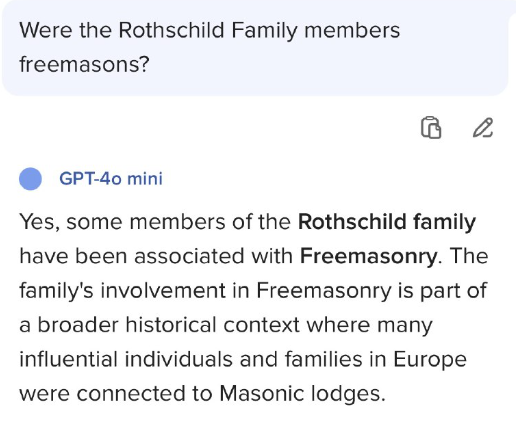Click "freemasons?" in the user question
This screenshot has height=423, width=516.
coord(84,64)
